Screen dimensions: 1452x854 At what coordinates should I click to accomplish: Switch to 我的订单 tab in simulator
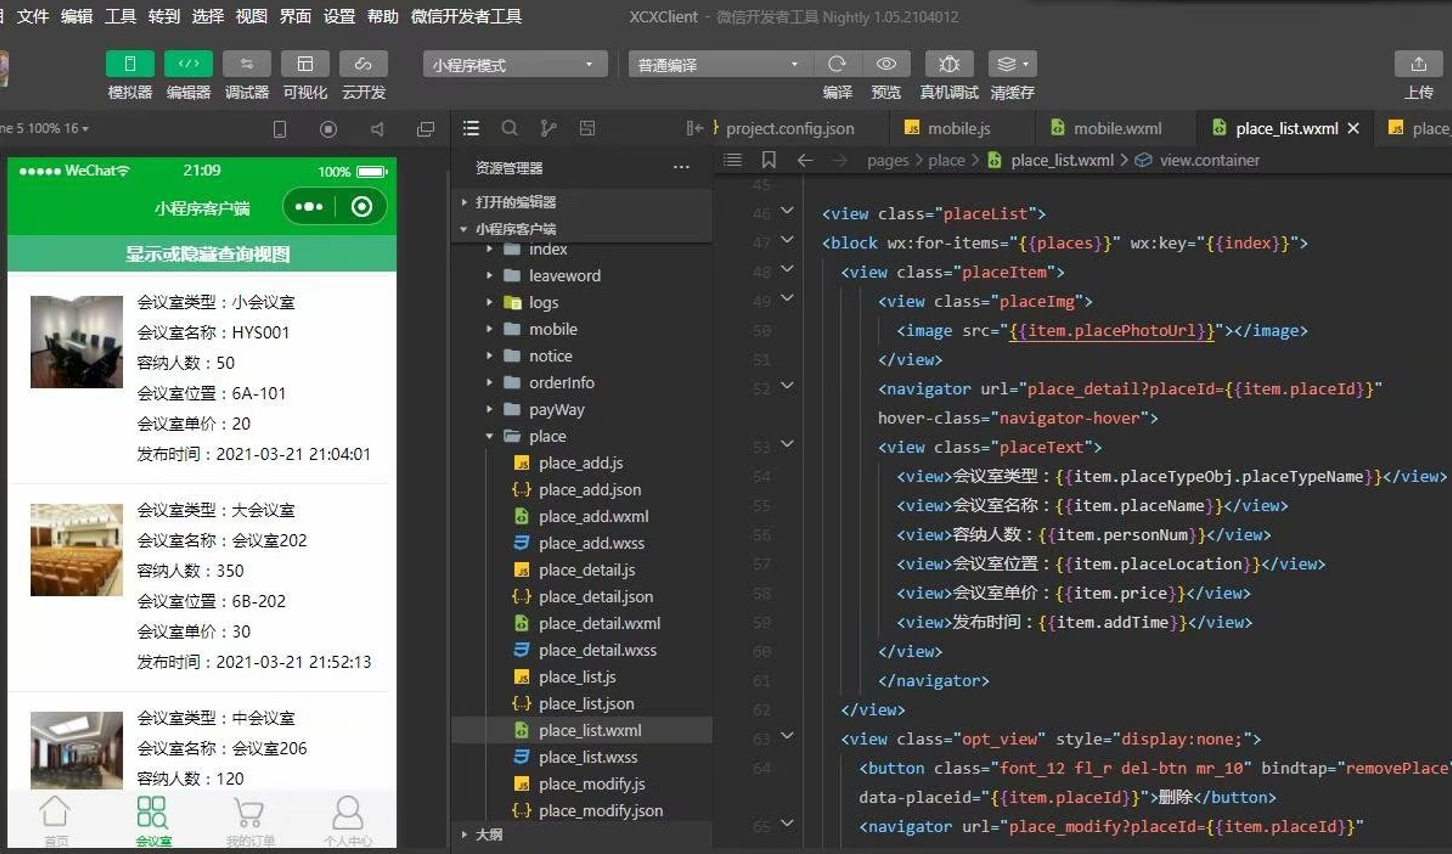tap(250, 821)
